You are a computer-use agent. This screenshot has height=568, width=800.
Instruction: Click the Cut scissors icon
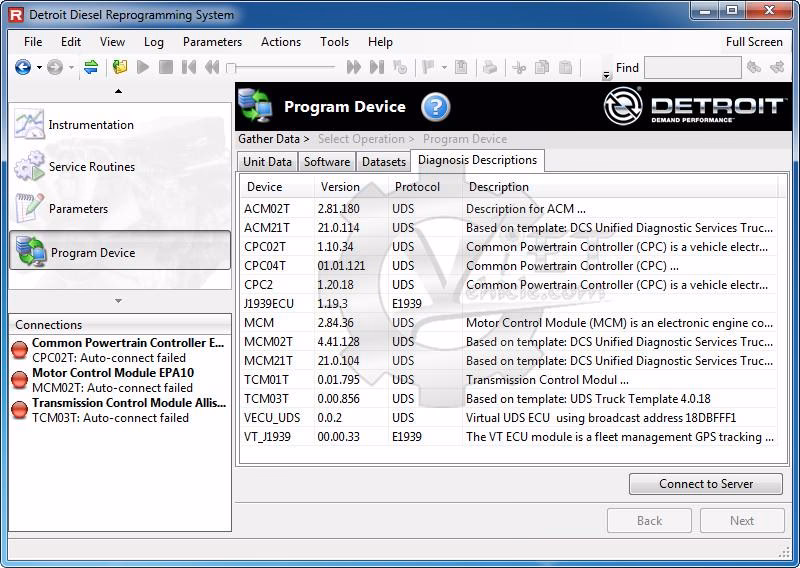[519, 67]
